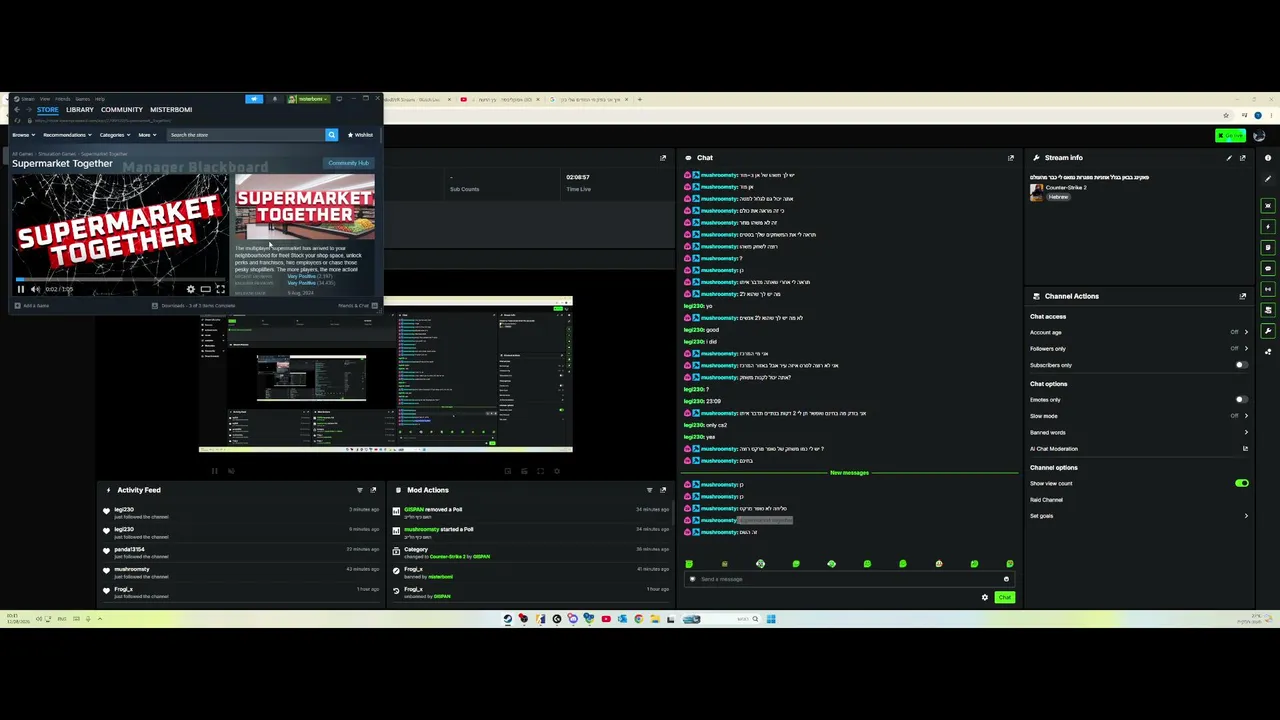Open the Steam trailer video settings gear

pos(191,289)
